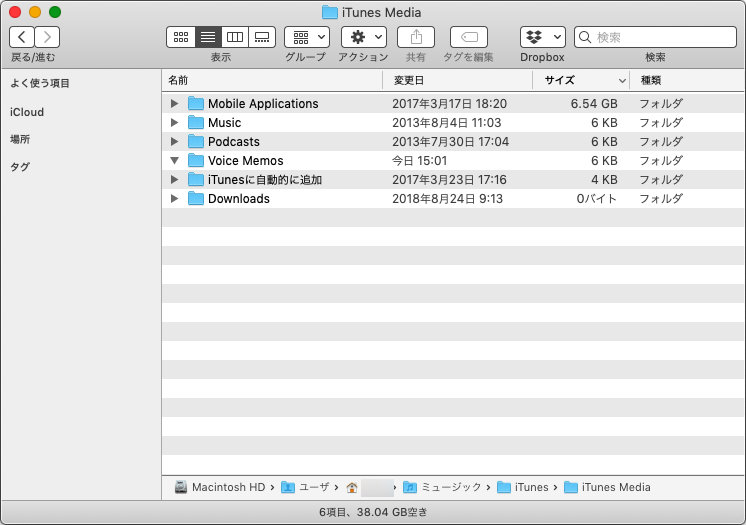Expand the Mobile Applications folder triangle
Image resolution: width=746 pixels, height=525 pixels.
(x=175, y=103)
